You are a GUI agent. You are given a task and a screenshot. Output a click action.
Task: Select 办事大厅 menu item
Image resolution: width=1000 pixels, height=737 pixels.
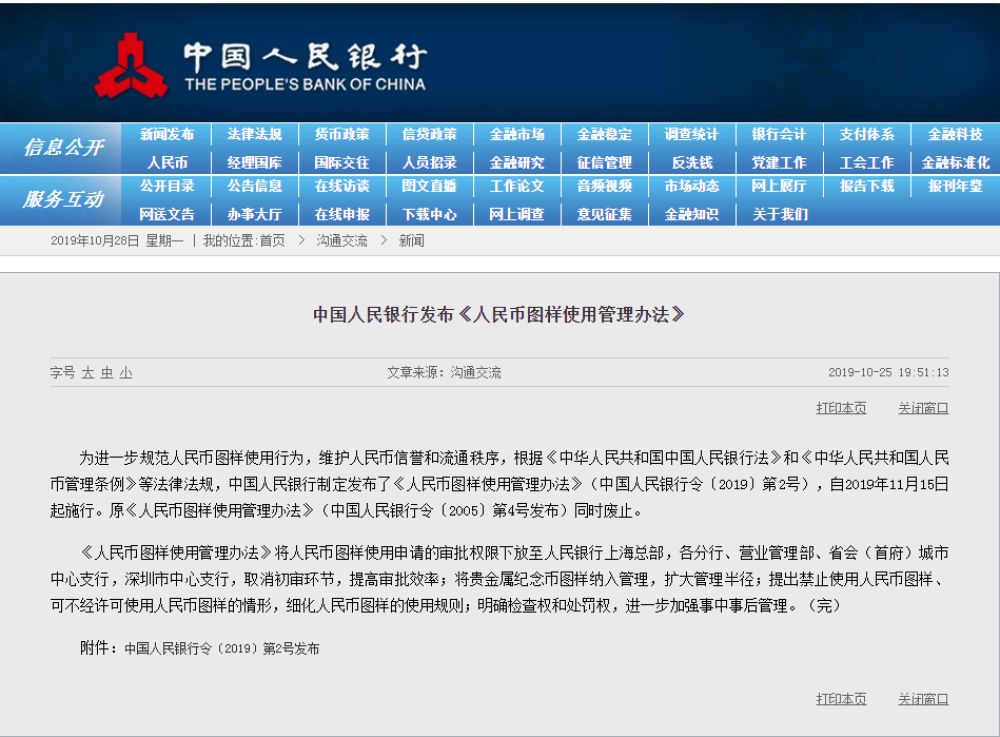tap(254, 215)
